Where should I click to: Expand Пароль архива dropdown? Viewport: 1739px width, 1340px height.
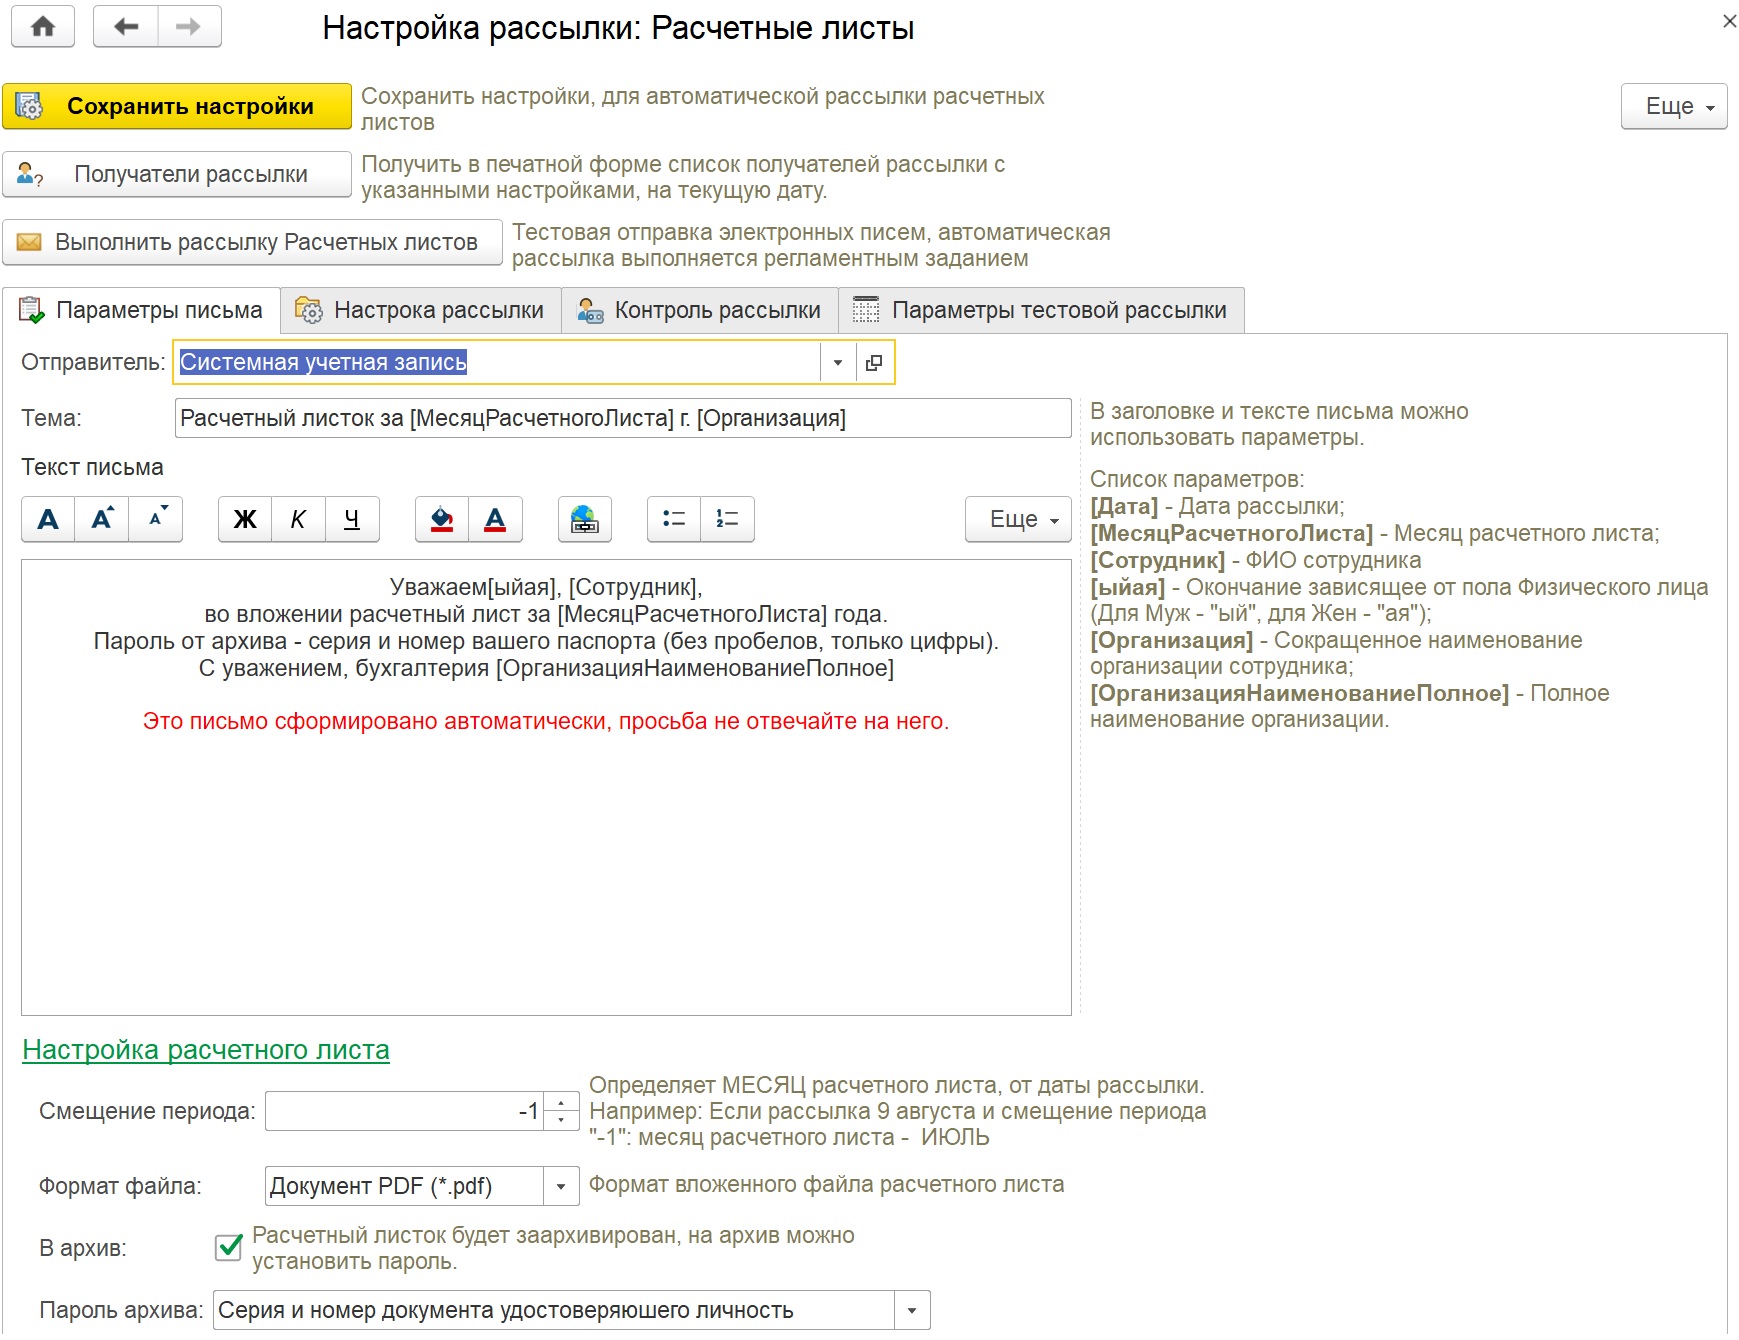(912, 1310)
